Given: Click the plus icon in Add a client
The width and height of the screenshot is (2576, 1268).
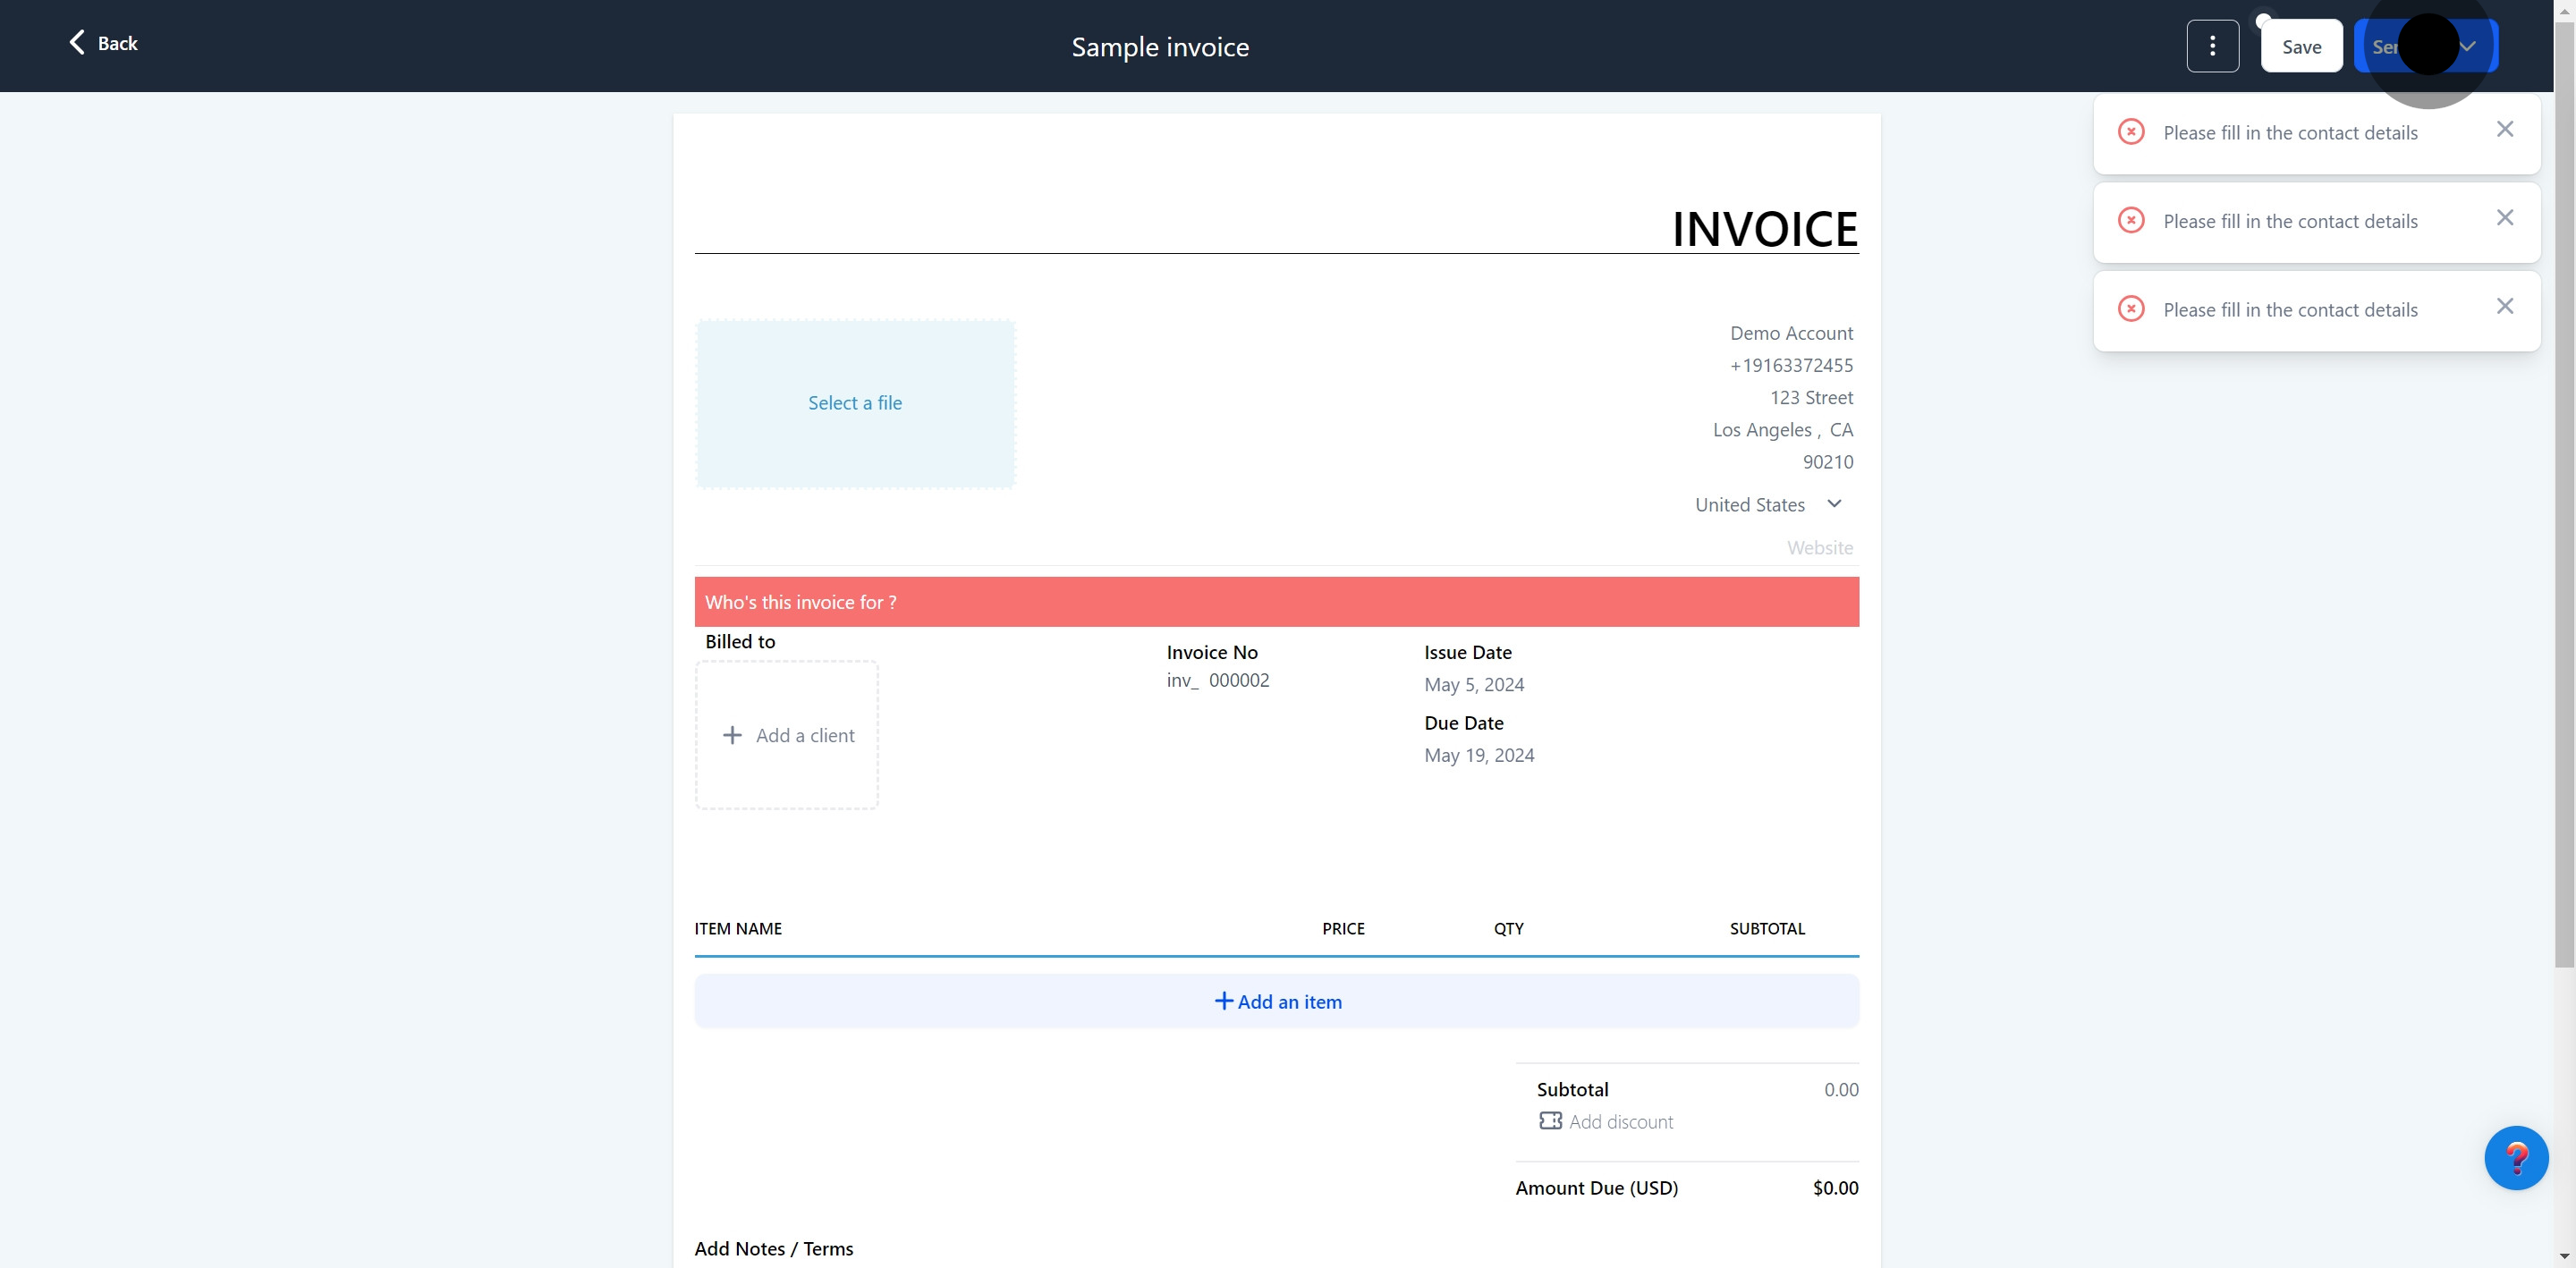Looking at the screenshot, I should pyautogui.click(x=732, y=736).
